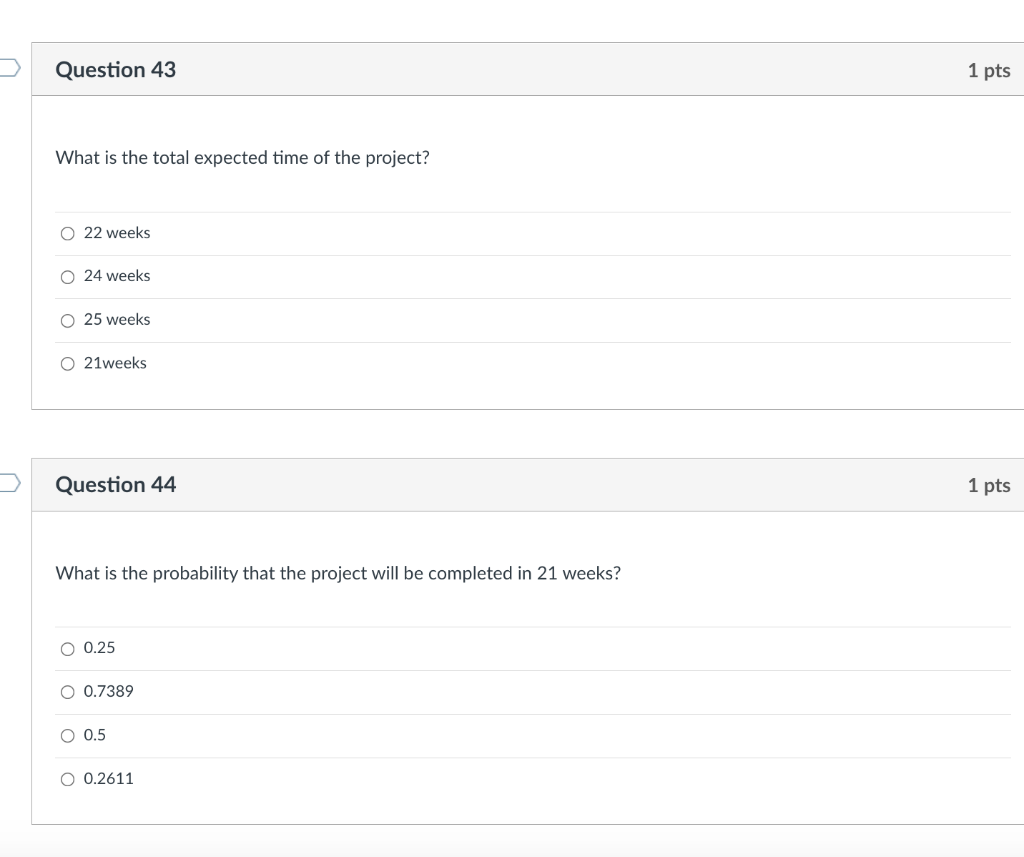1024x857 pixels.
Task: Select the 0.25 probability answer
Action: (x=67, y=648)
